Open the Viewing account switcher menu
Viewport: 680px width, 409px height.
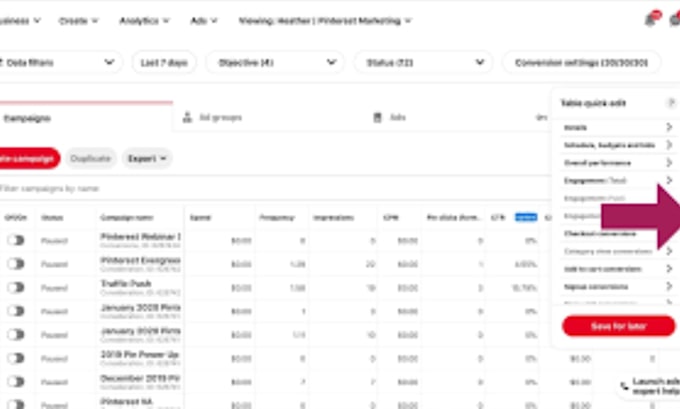(x=325, y=20)
